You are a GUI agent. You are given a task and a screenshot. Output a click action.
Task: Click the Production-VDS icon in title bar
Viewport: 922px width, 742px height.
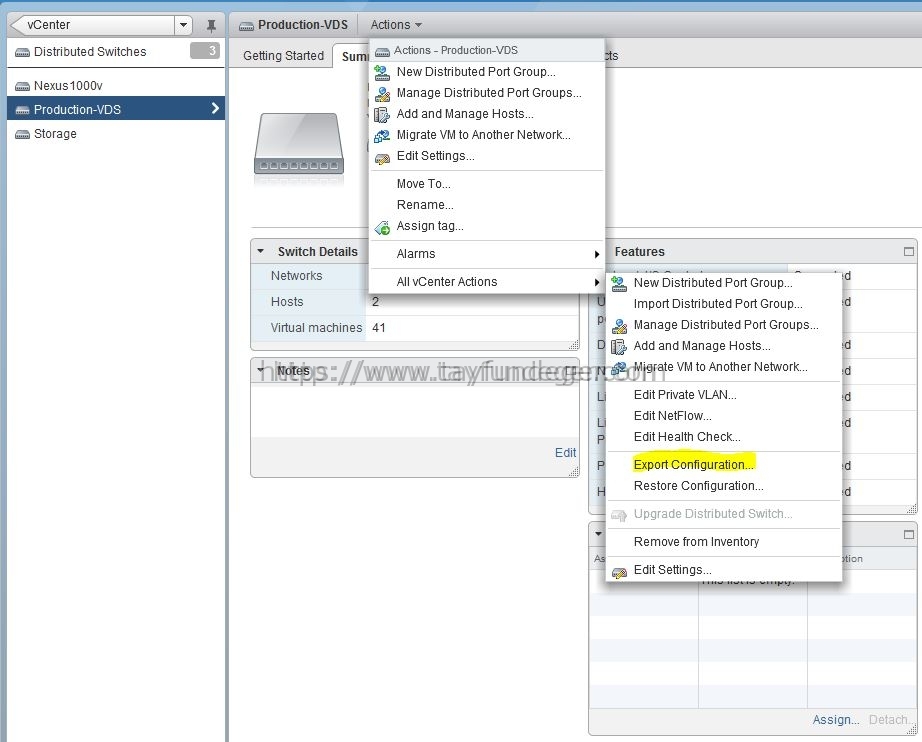coord(246,25)
